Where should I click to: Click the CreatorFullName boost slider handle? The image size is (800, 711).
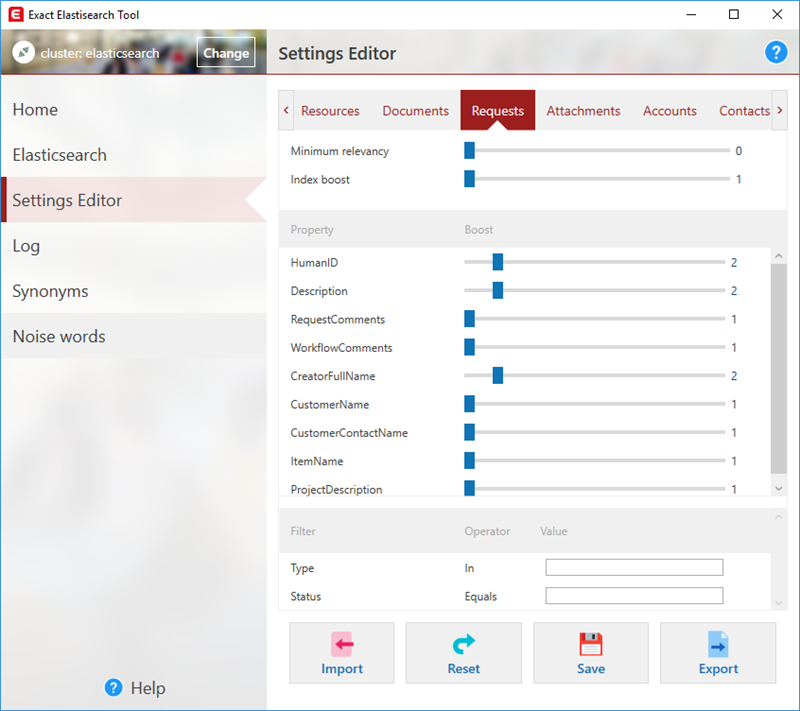497,376
